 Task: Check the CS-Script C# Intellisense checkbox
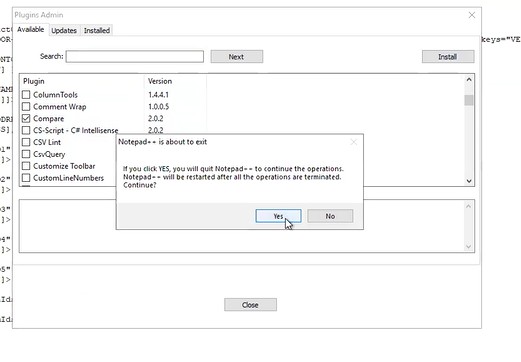pos(26,130)
